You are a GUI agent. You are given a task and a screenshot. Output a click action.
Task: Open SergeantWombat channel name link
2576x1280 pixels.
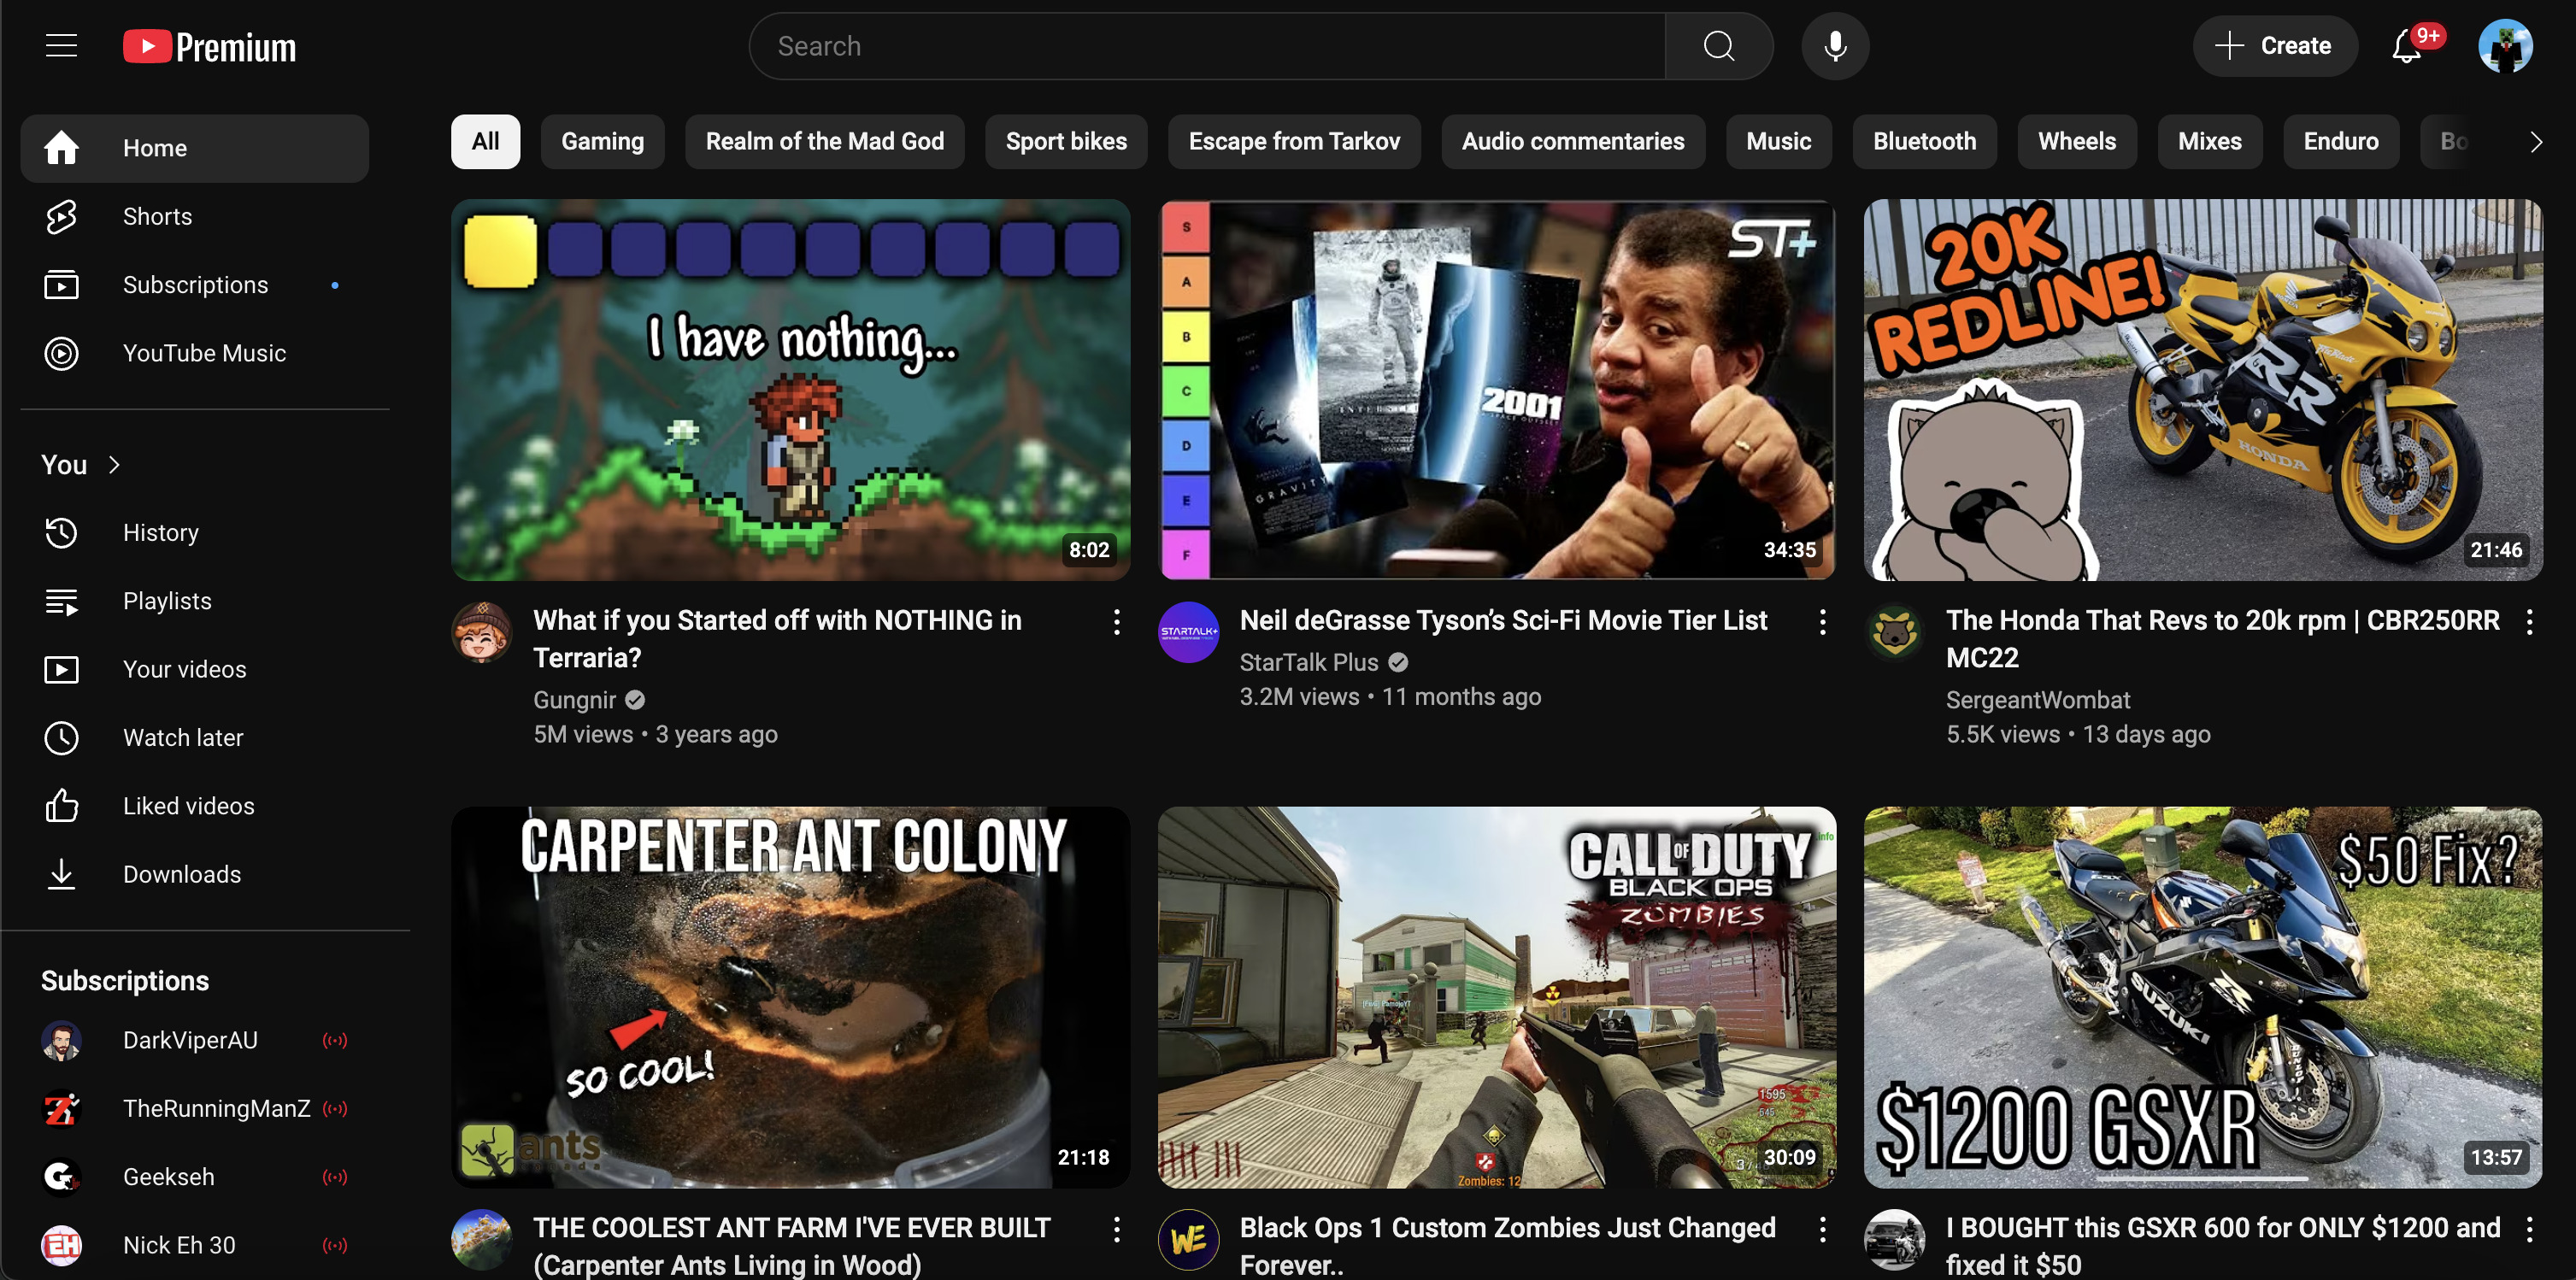point(2037,701)
